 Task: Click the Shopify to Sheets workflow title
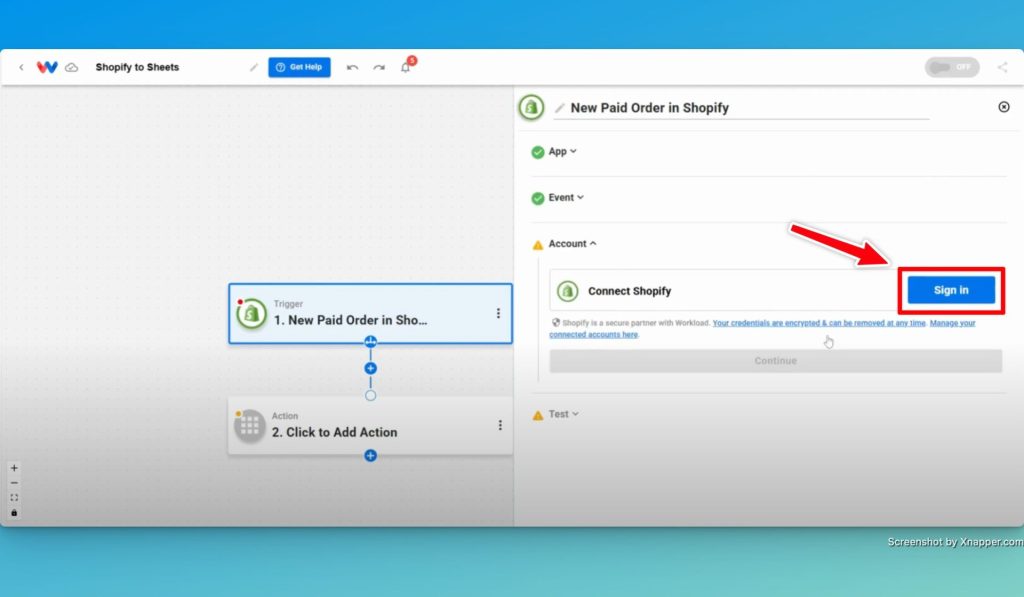coord(137,67)
